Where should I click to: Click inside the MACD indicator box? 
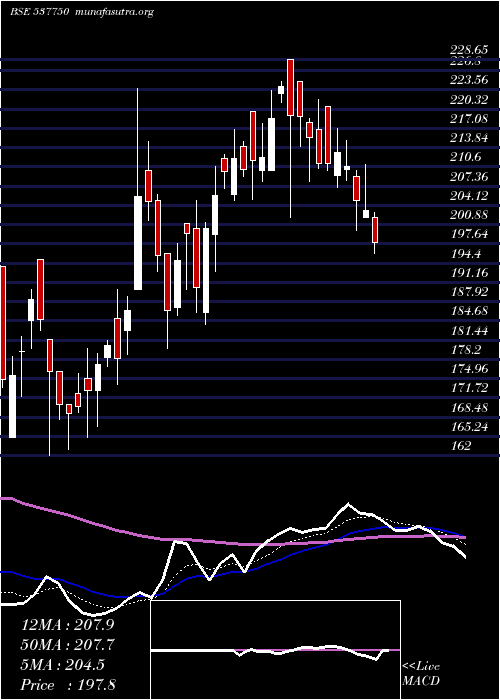point(276,650)
